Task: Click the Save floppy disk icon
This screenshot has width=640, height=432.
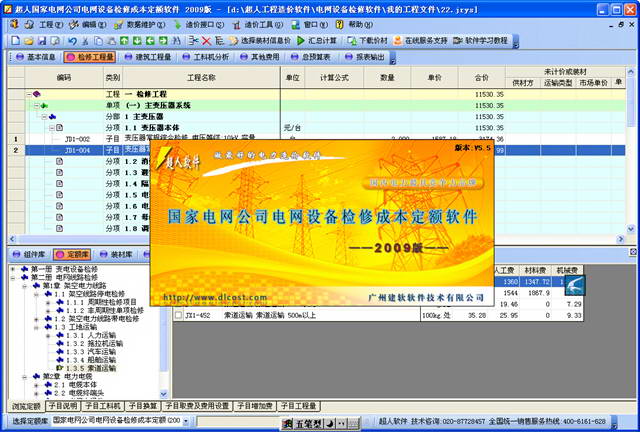Action: click(42, 40)
